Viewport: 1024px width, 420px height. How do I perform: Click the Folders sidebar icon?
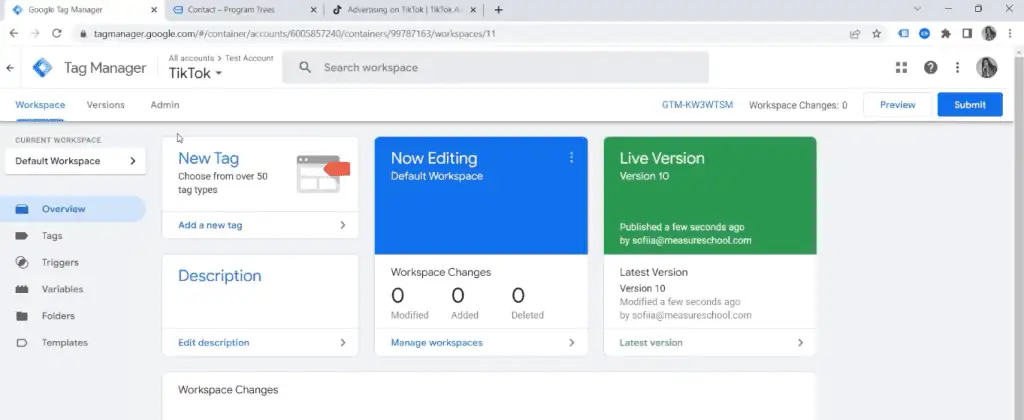click(x=22, y=316)
